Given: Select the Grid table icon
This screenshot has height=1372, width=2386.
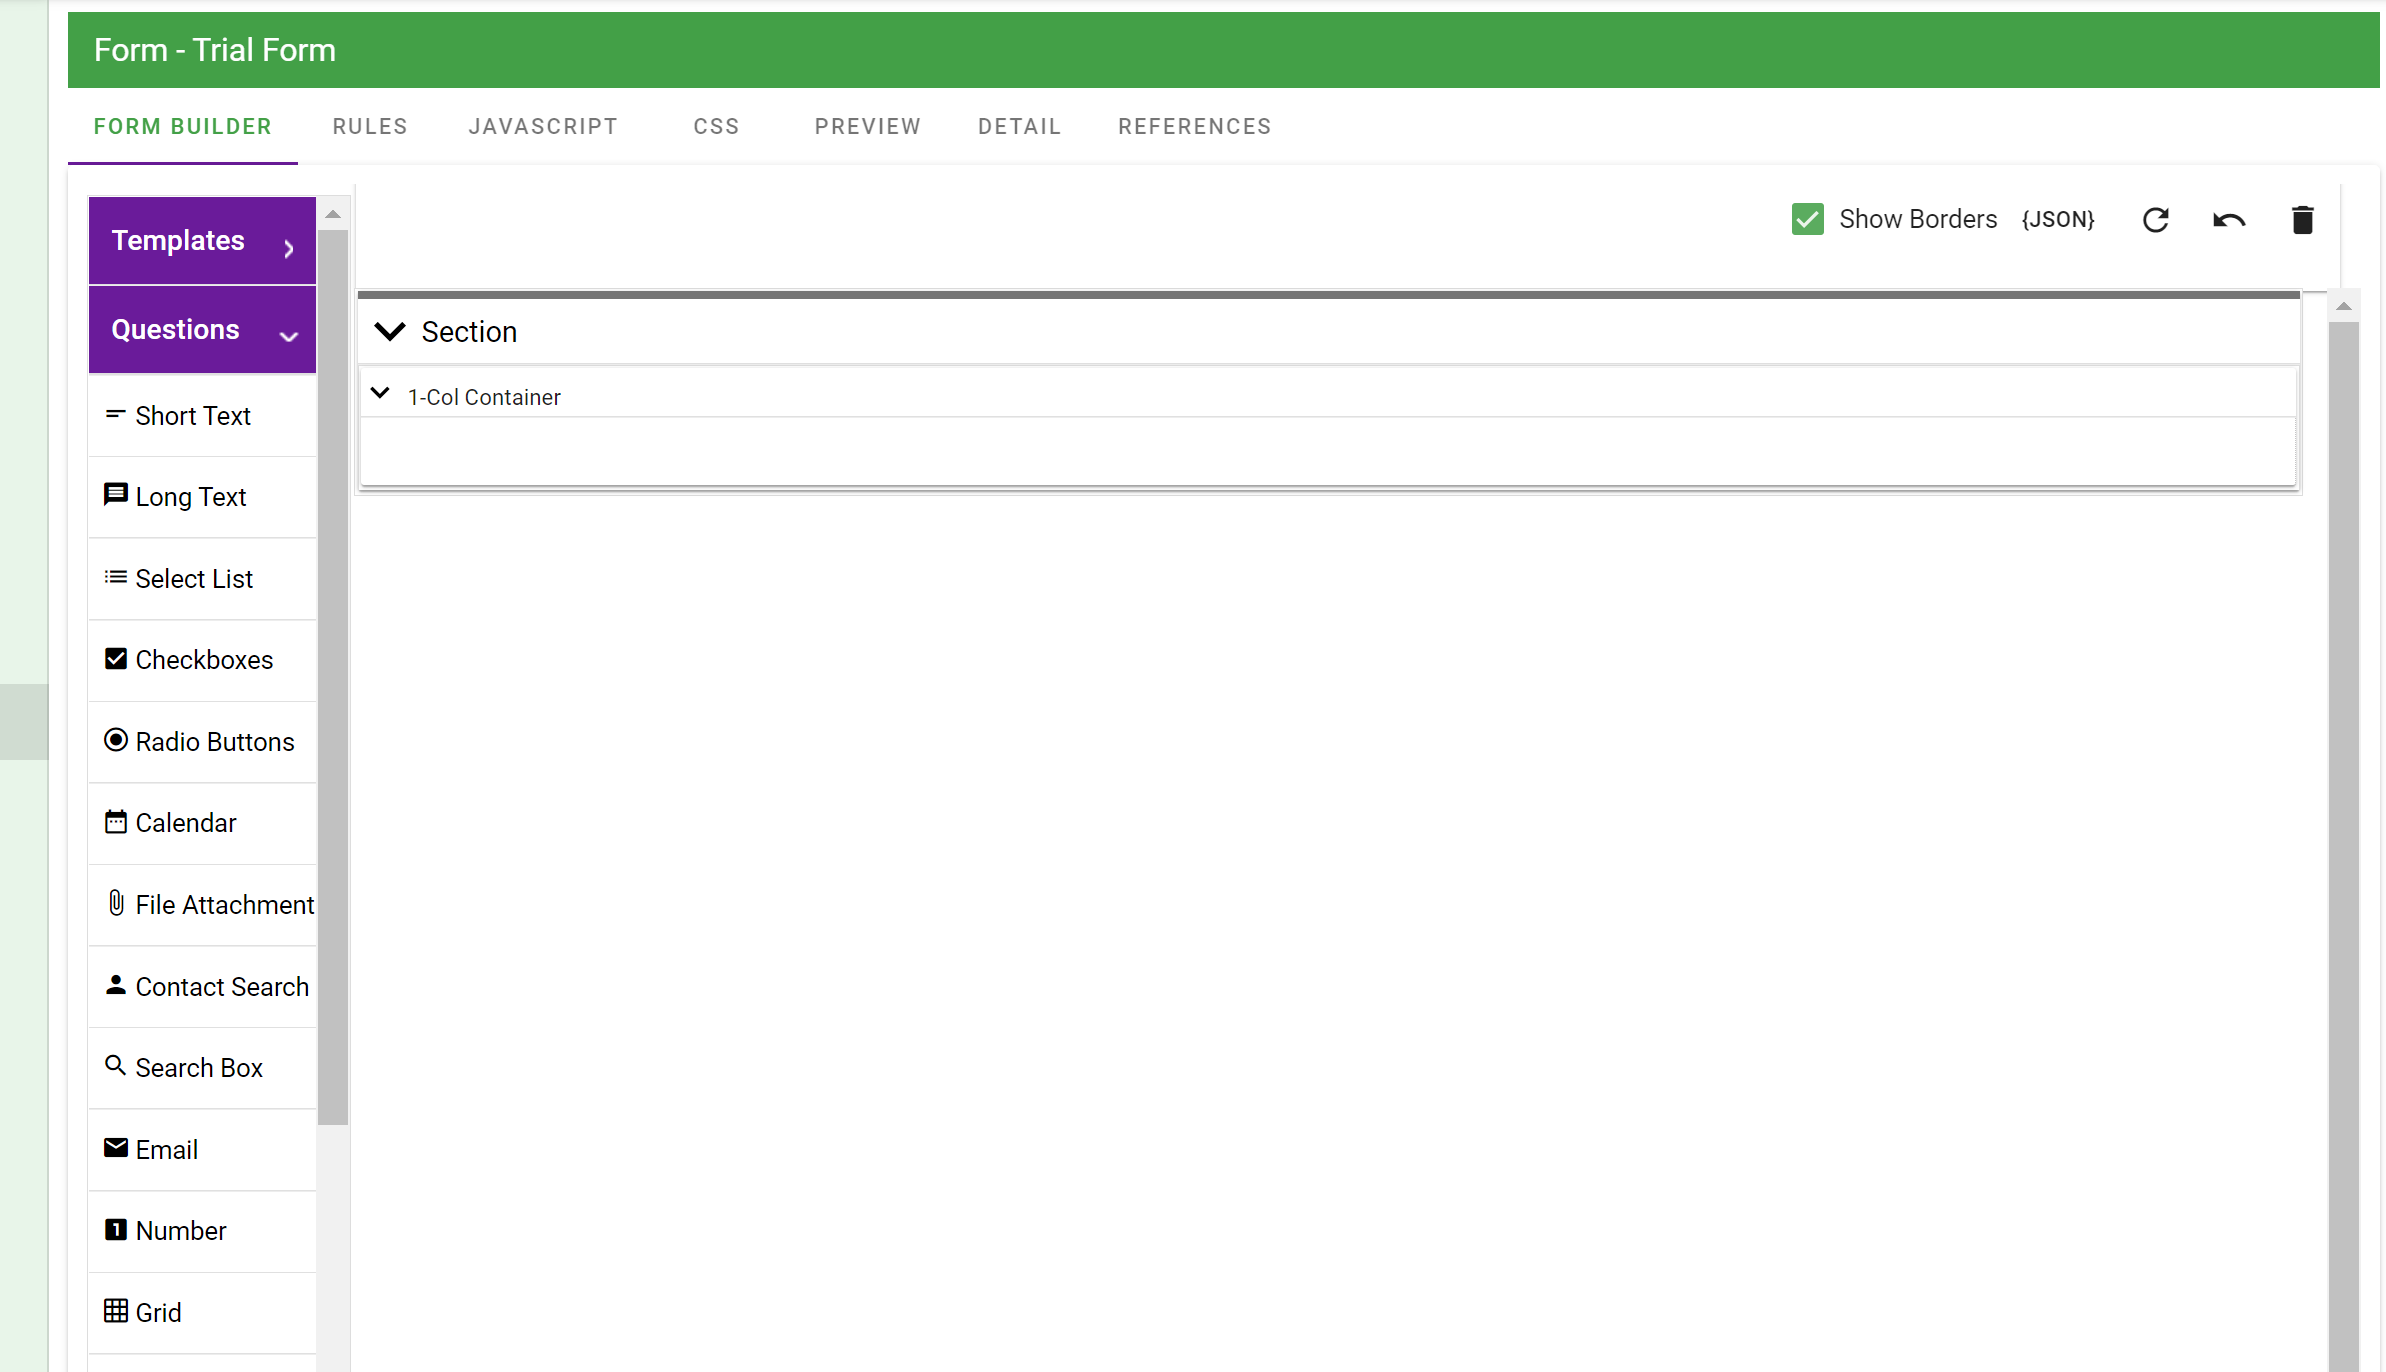Looking at the screenshot, I should 116,1311.
